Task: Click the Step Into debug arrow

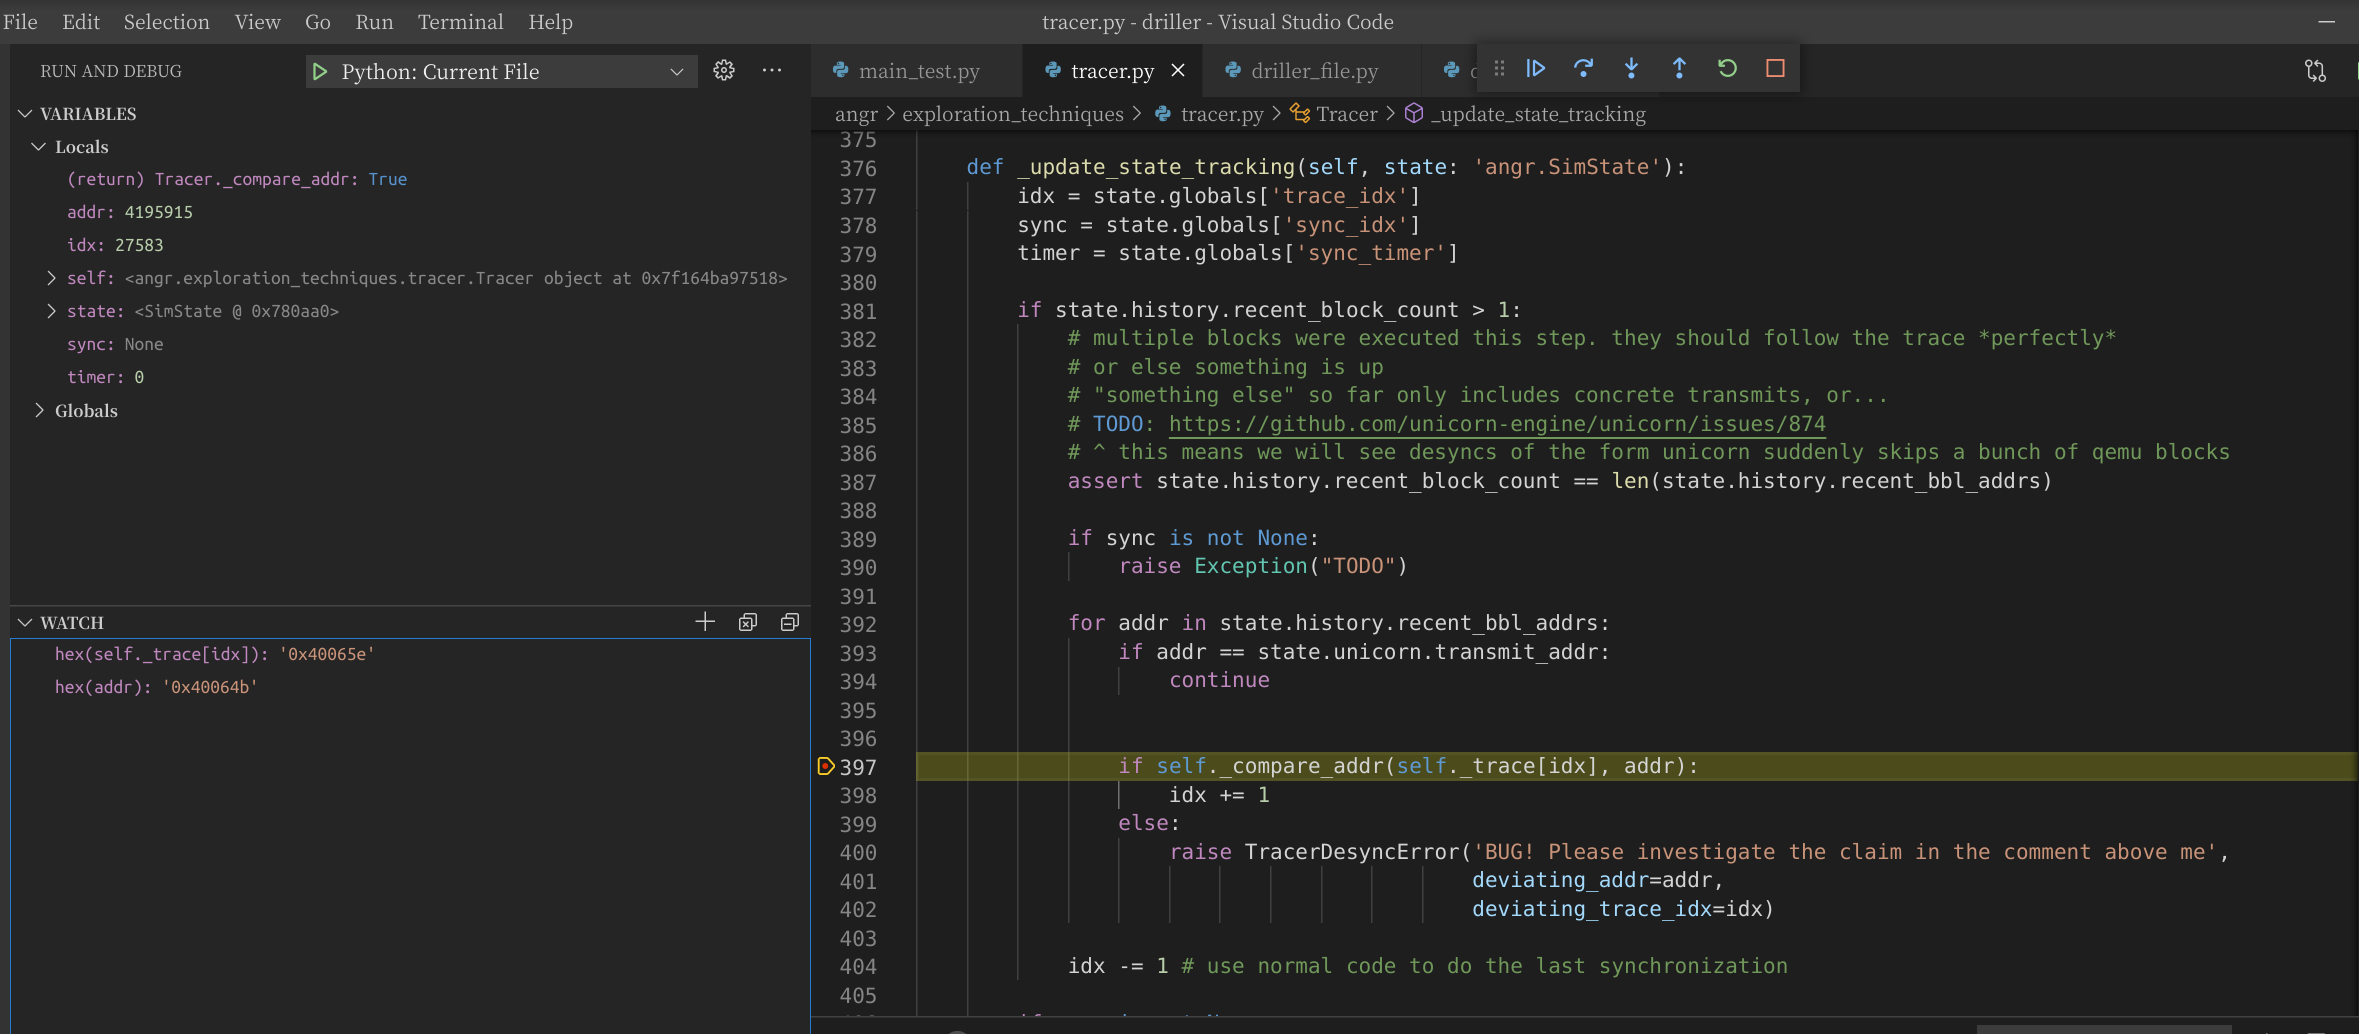Action: [1631, 69]
